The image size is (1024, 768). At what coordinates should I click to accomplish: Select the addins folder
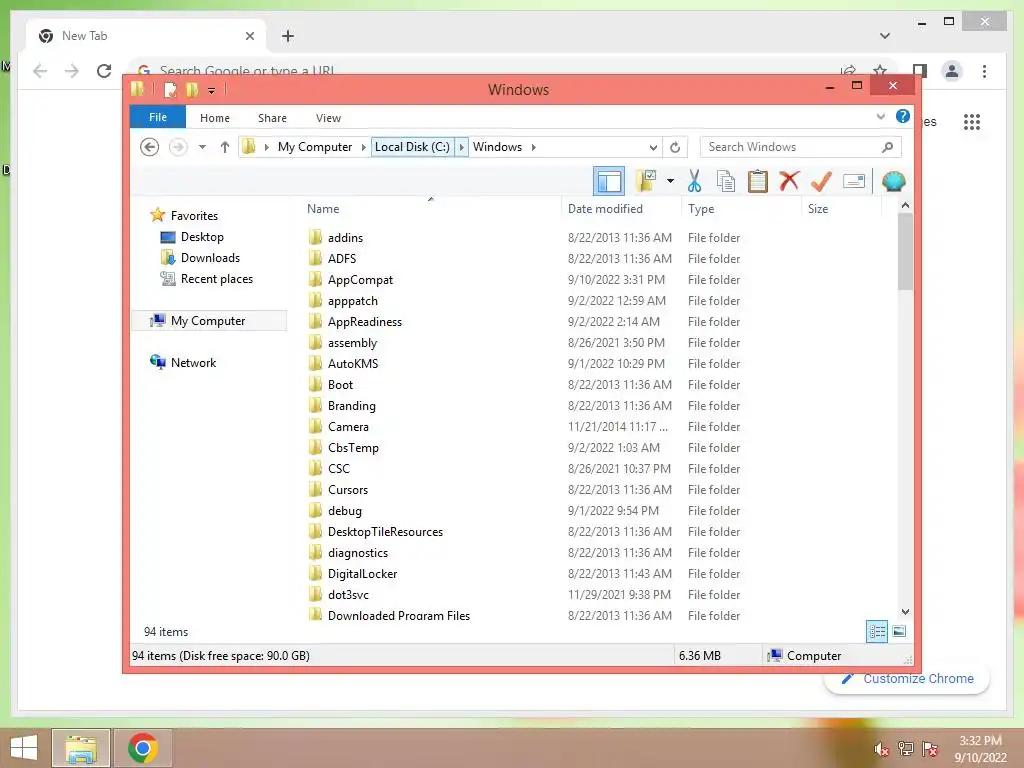coord(345,238)
